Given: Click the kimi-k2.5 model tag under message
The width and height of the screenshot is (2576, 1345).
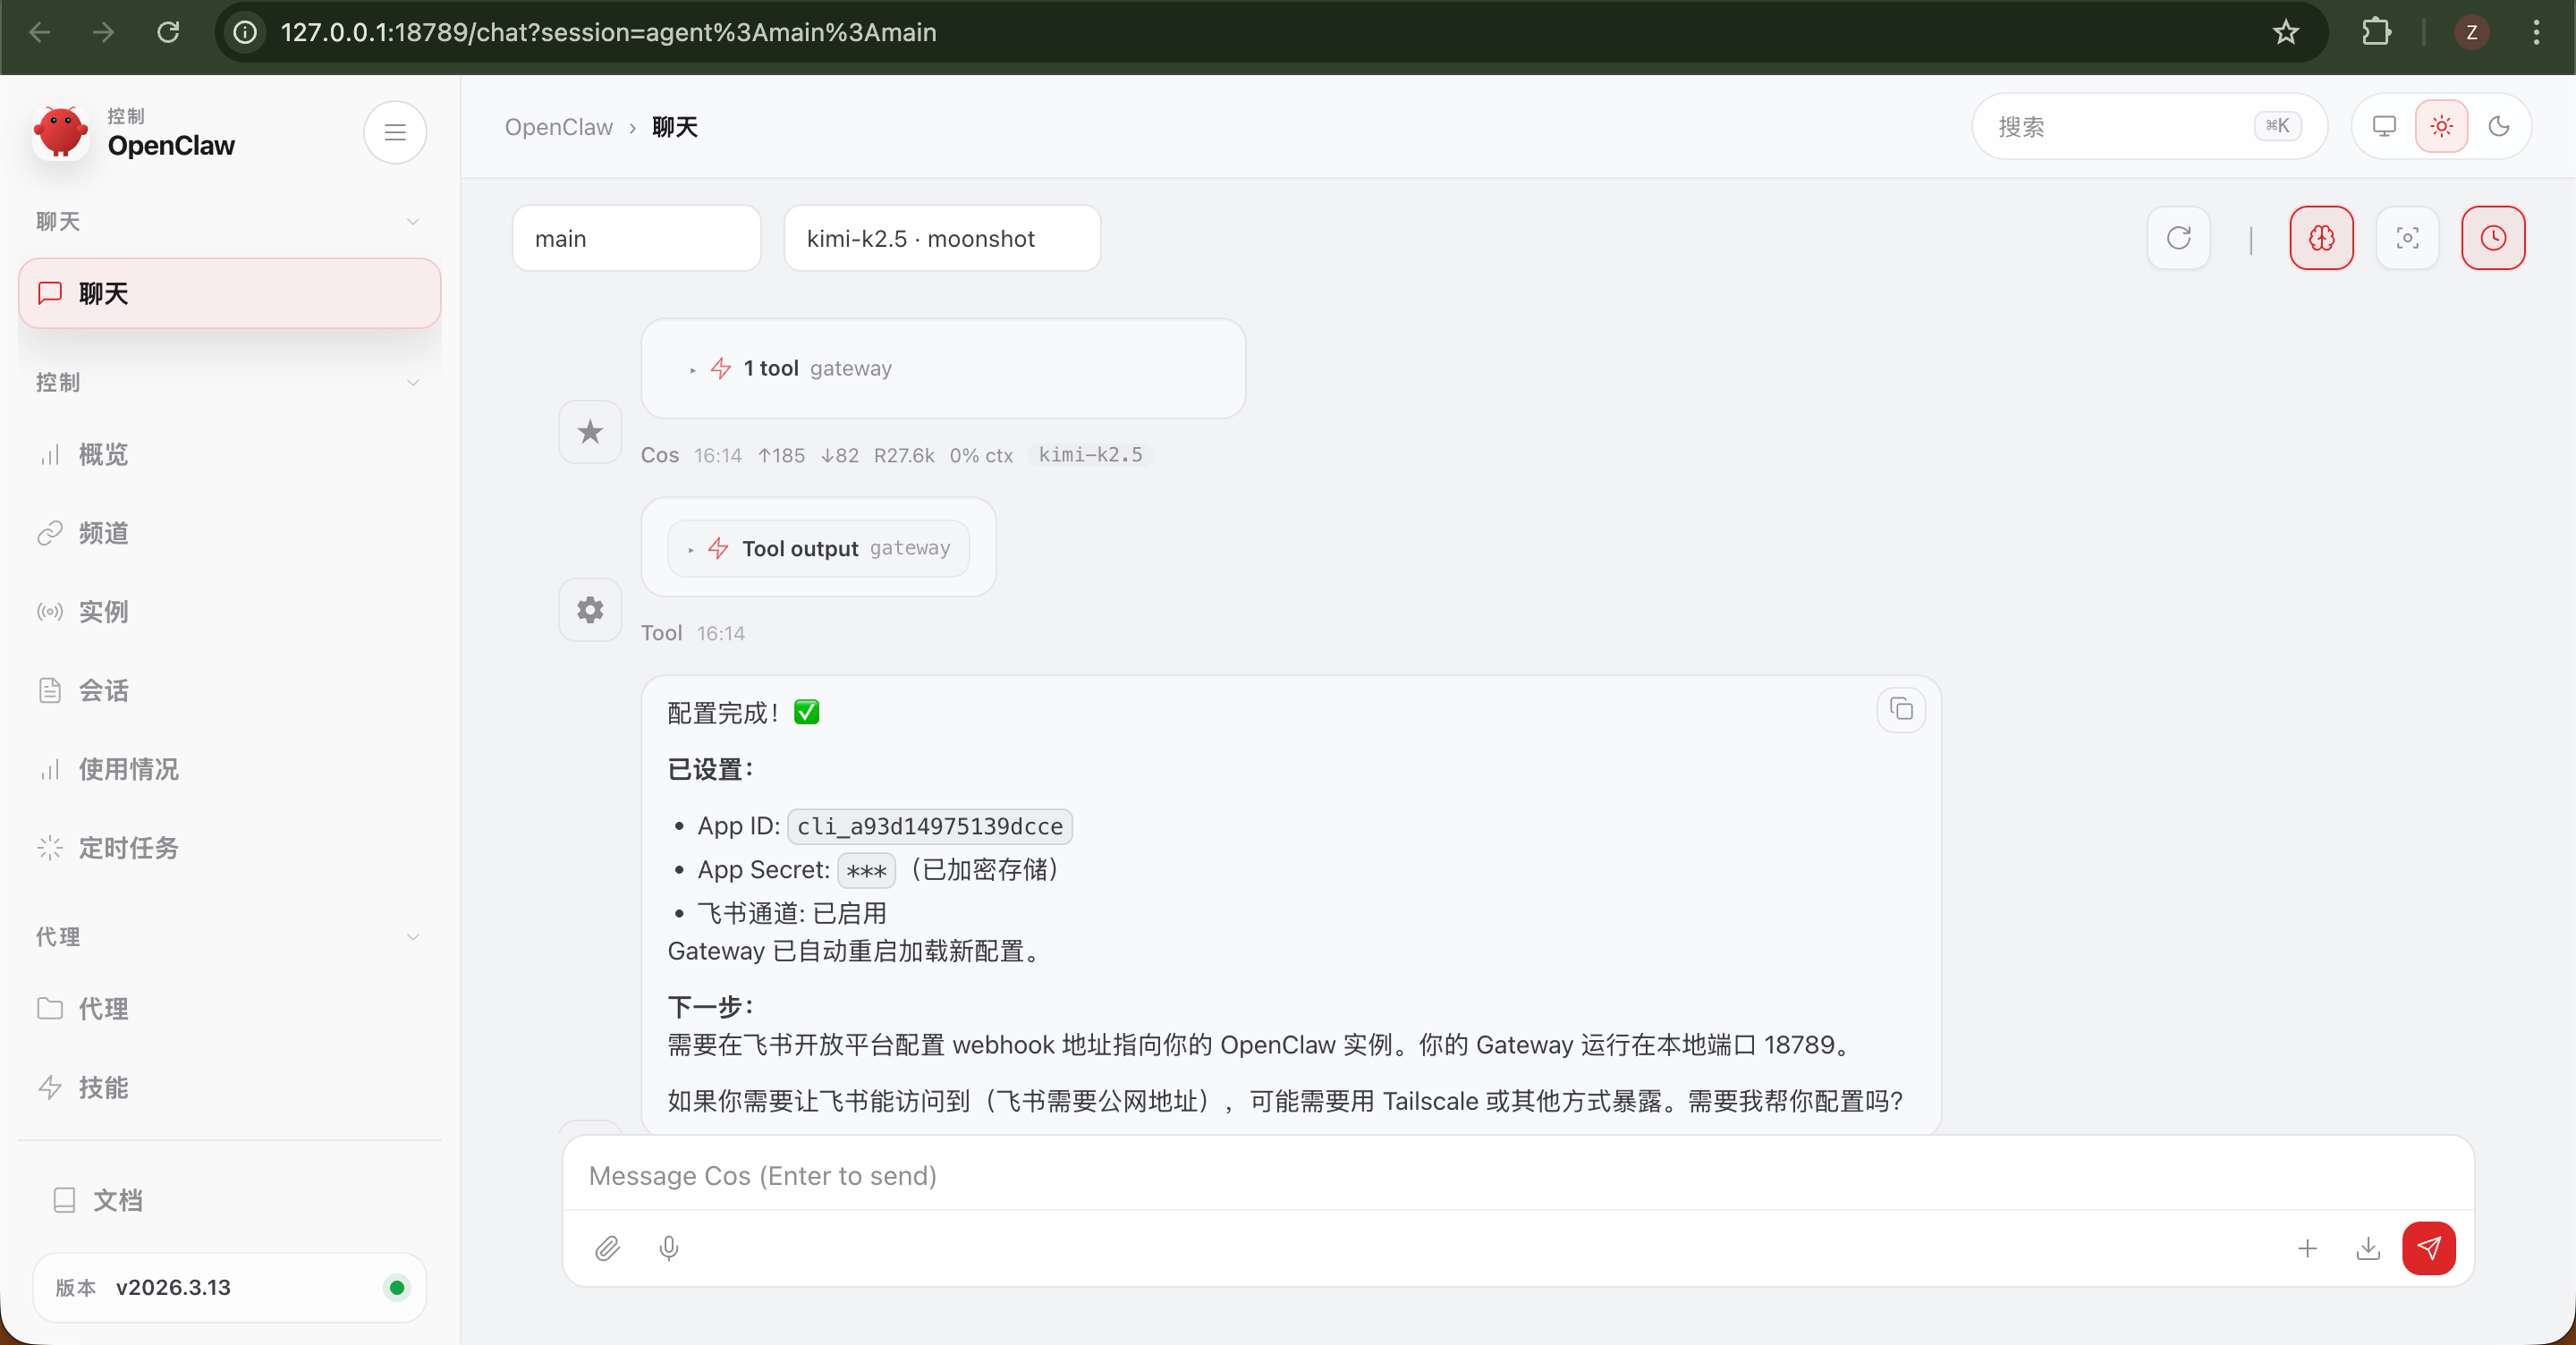Looking at the screenshot, I should (x=1090, y=455).
